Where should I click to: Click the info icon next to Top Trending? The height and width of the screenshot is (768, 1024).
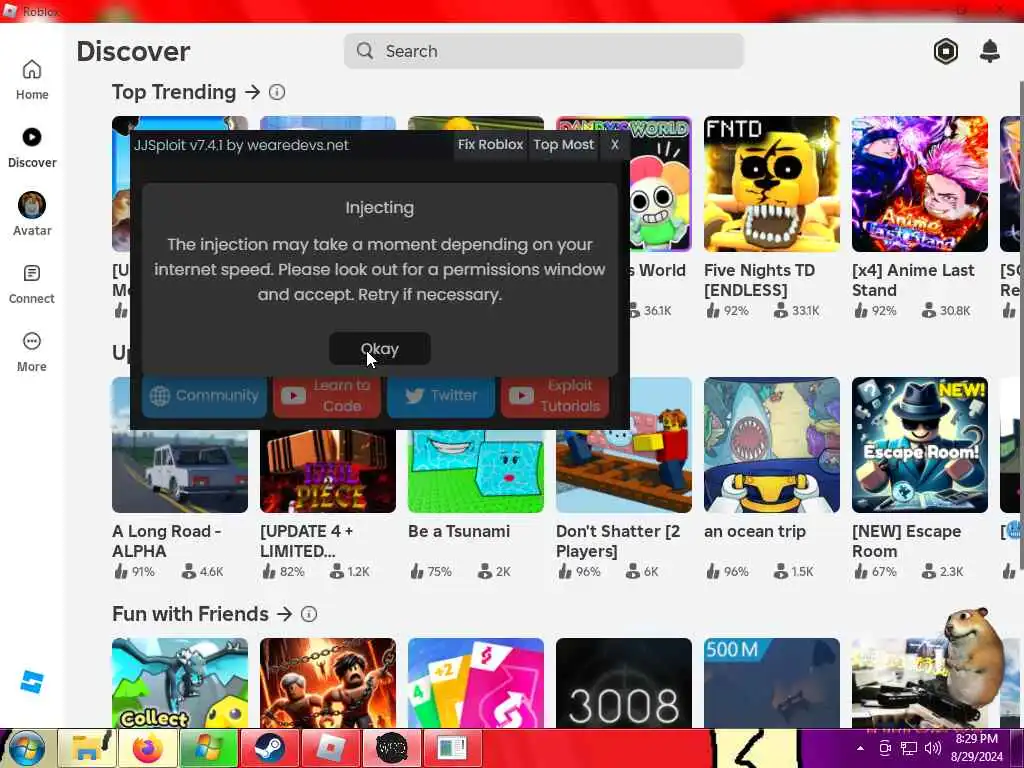coord(277,92)
